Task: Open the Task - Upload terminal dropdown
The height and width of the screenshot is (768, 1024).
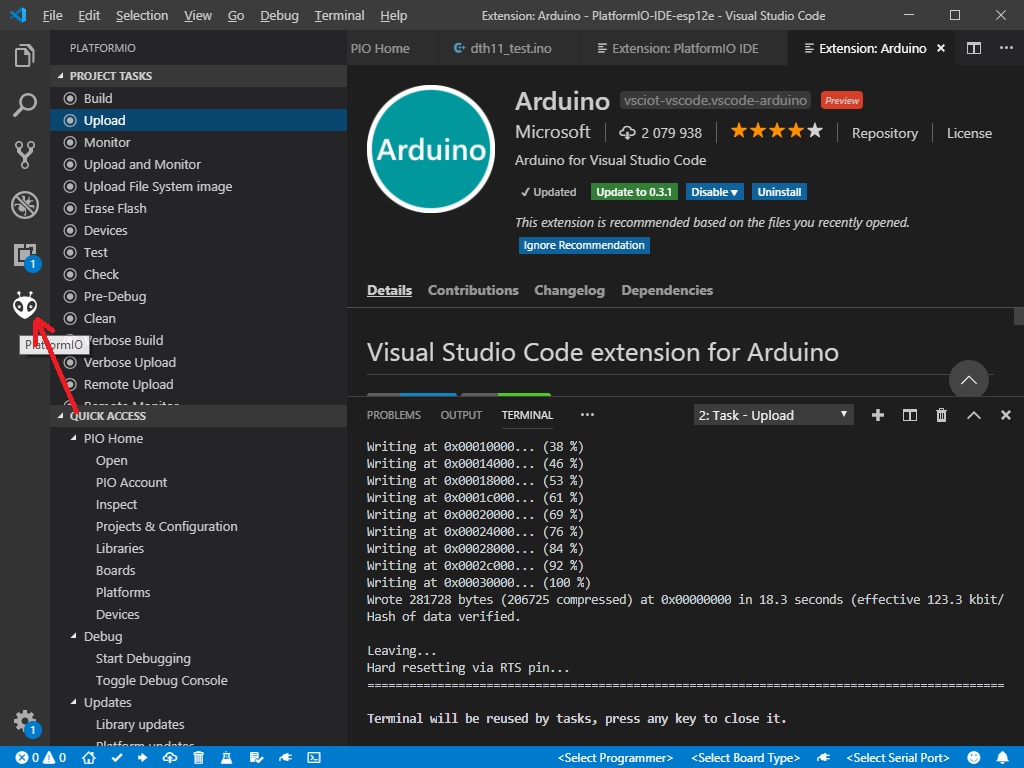Action: coord(773,415)
